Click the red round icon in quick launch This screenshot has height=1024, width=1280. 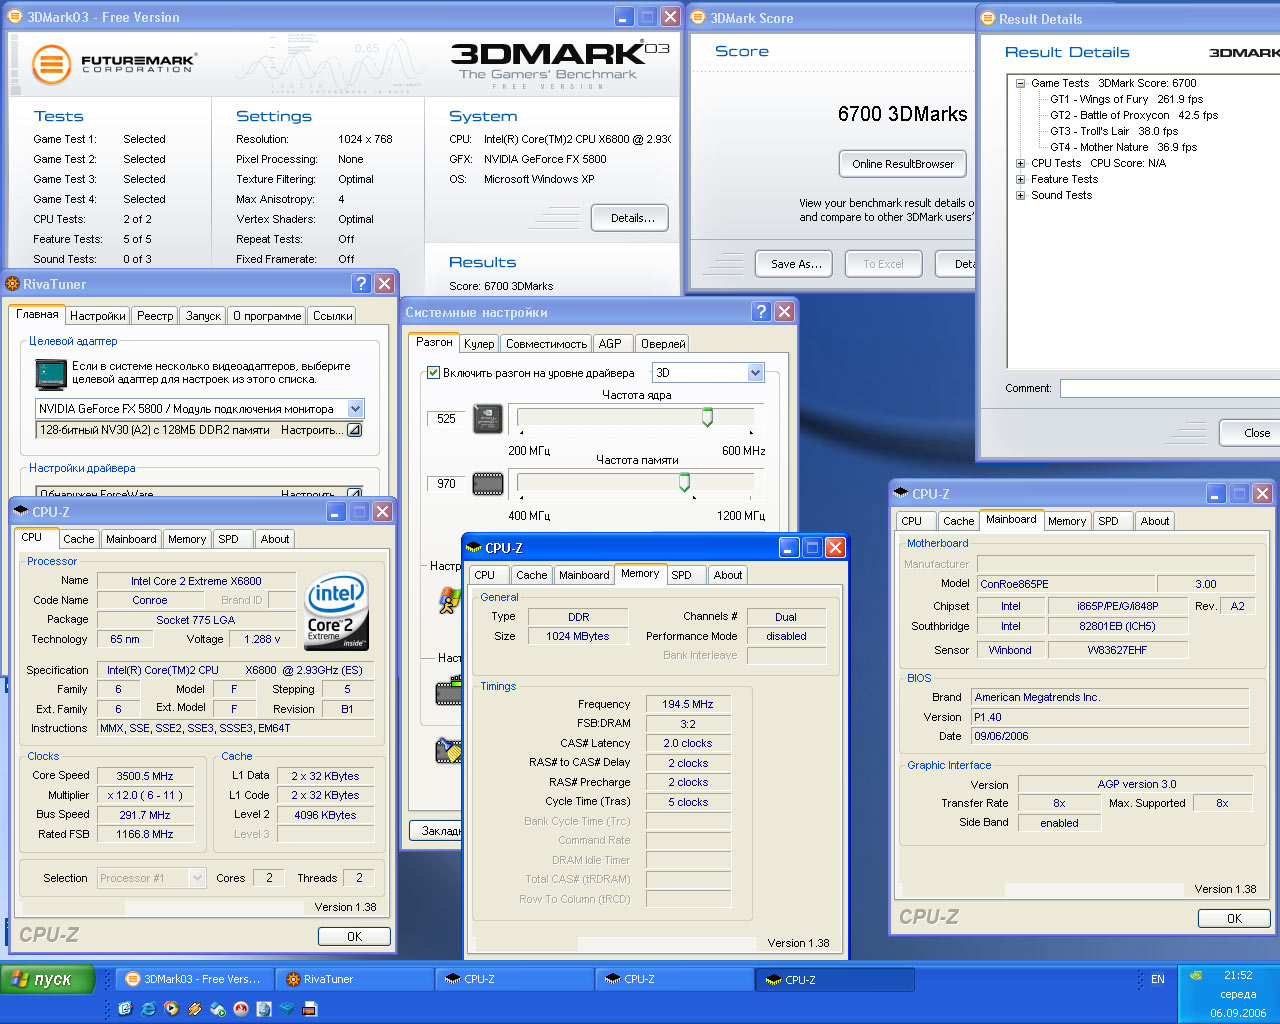coord(241,1009)
